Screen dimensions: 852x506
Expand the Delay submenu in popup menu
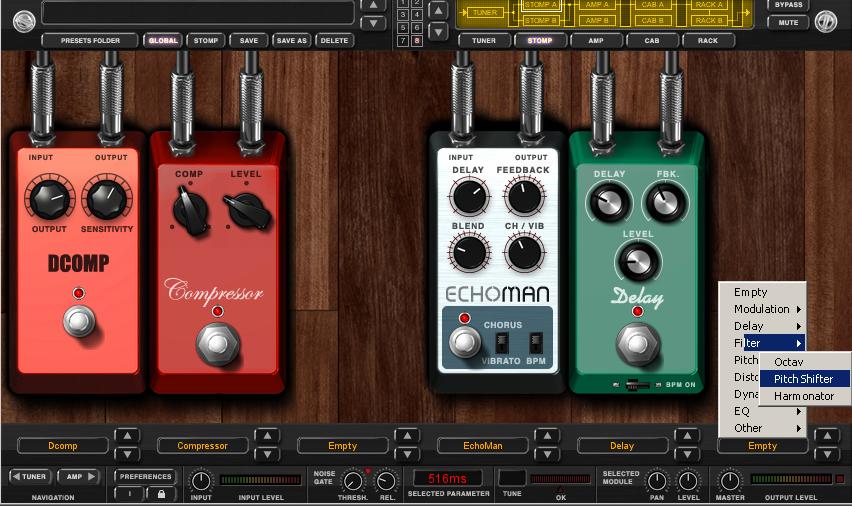click(x=762, y=326)
